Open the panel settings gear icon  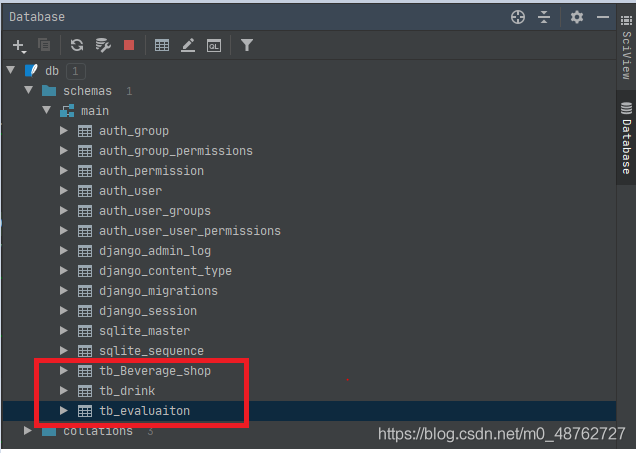(x=577, y=17)
